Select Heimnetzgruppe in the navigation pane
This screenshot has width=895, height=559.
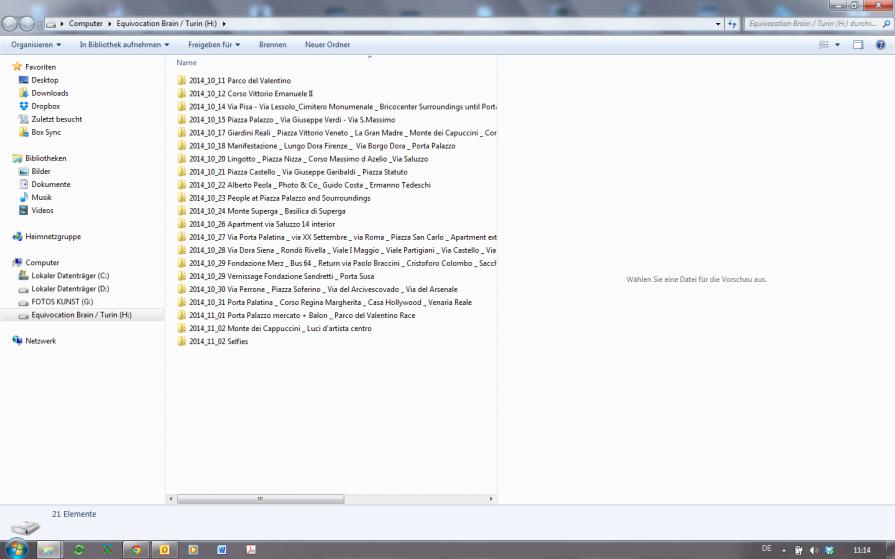tap(47, 236)
